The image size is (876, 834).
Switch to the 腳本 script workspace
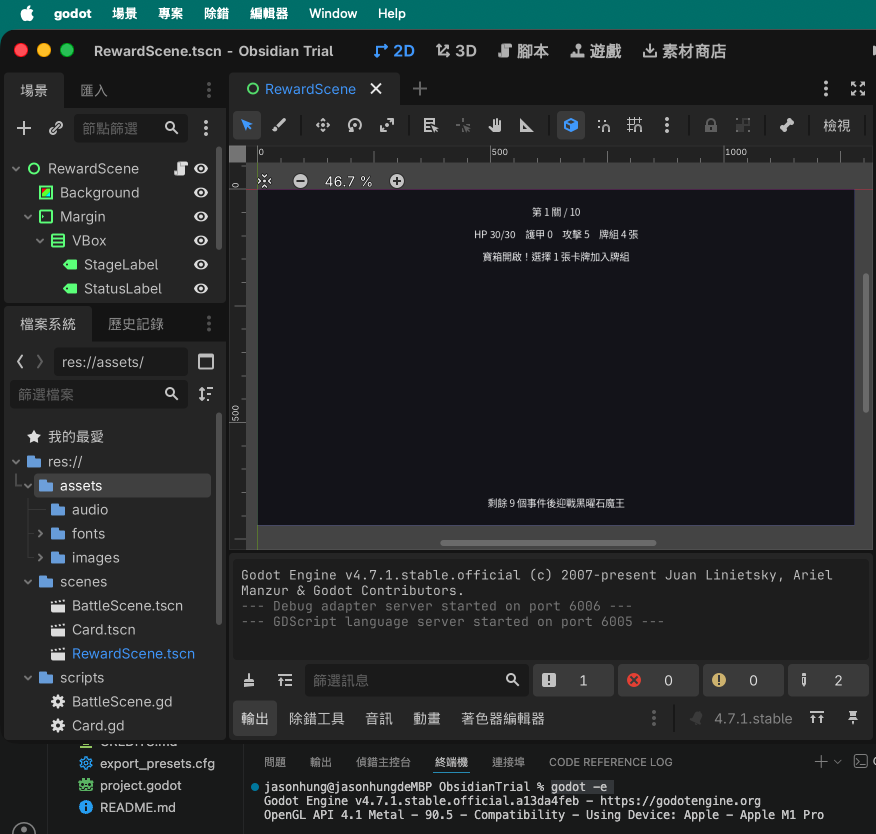pos(523,51)
